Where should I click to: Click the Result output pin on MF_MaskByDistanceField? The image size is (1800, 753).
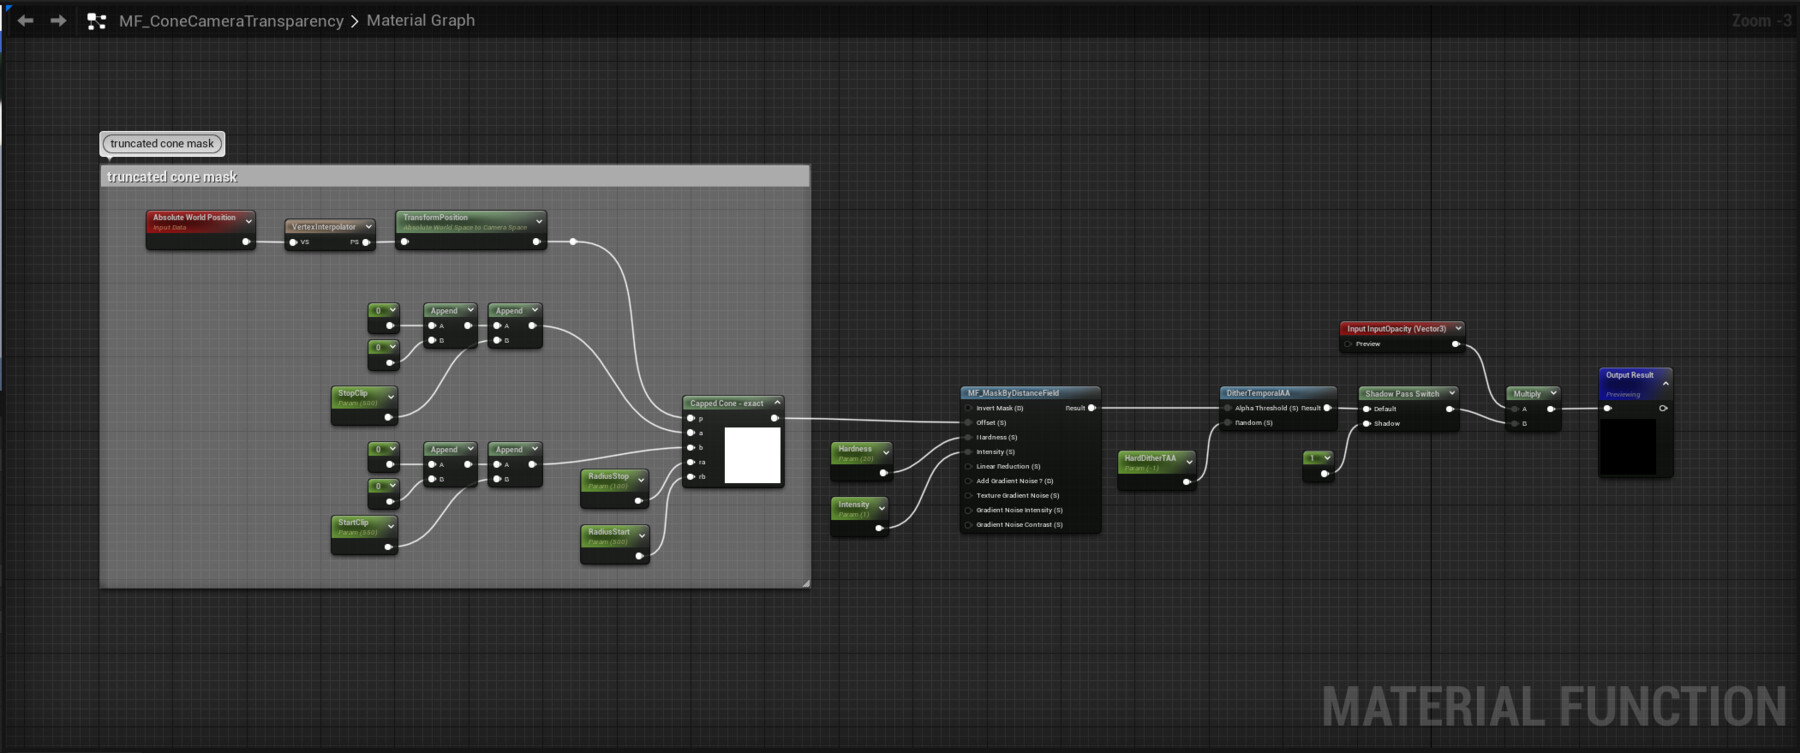(x=1091, y=408)
